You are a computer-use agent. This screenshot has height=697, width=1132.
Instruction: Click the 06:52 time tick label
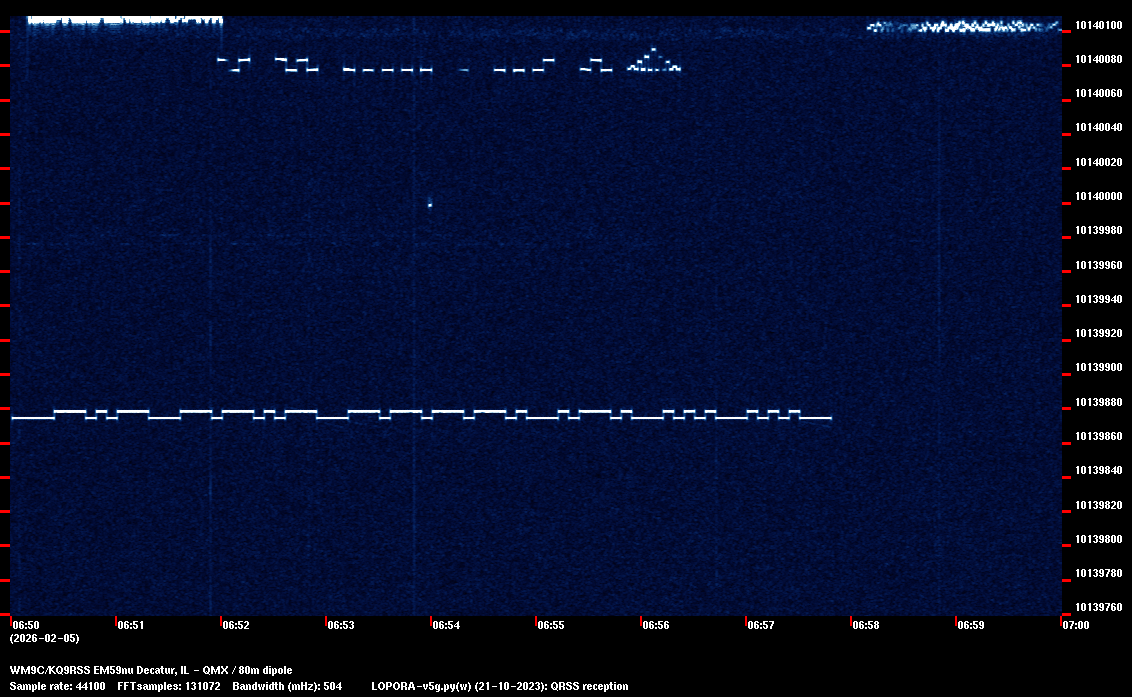click(236, 625)
